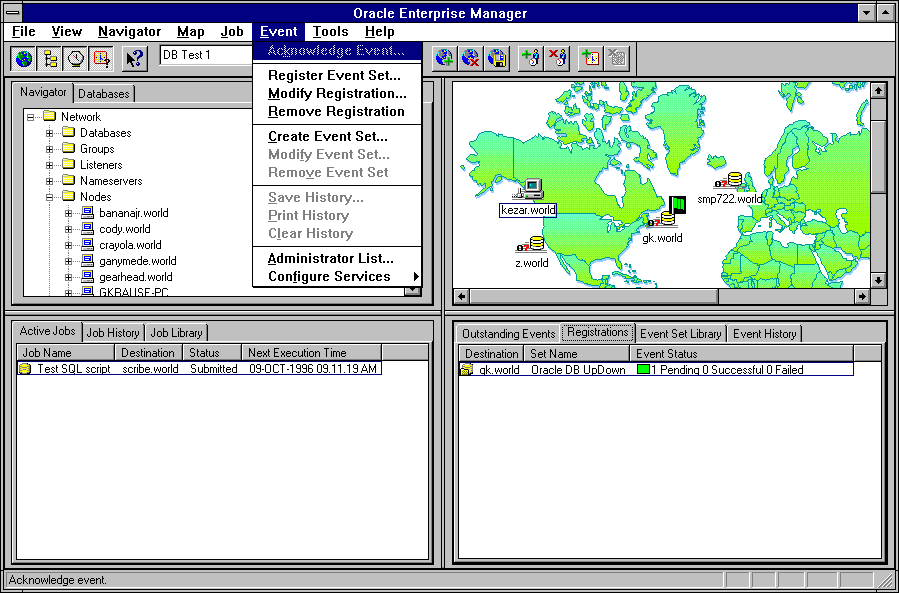This screenshot has width=899, height=593.
Task: Select cody.world in the Navigator tree
Action: click(125, 229)
